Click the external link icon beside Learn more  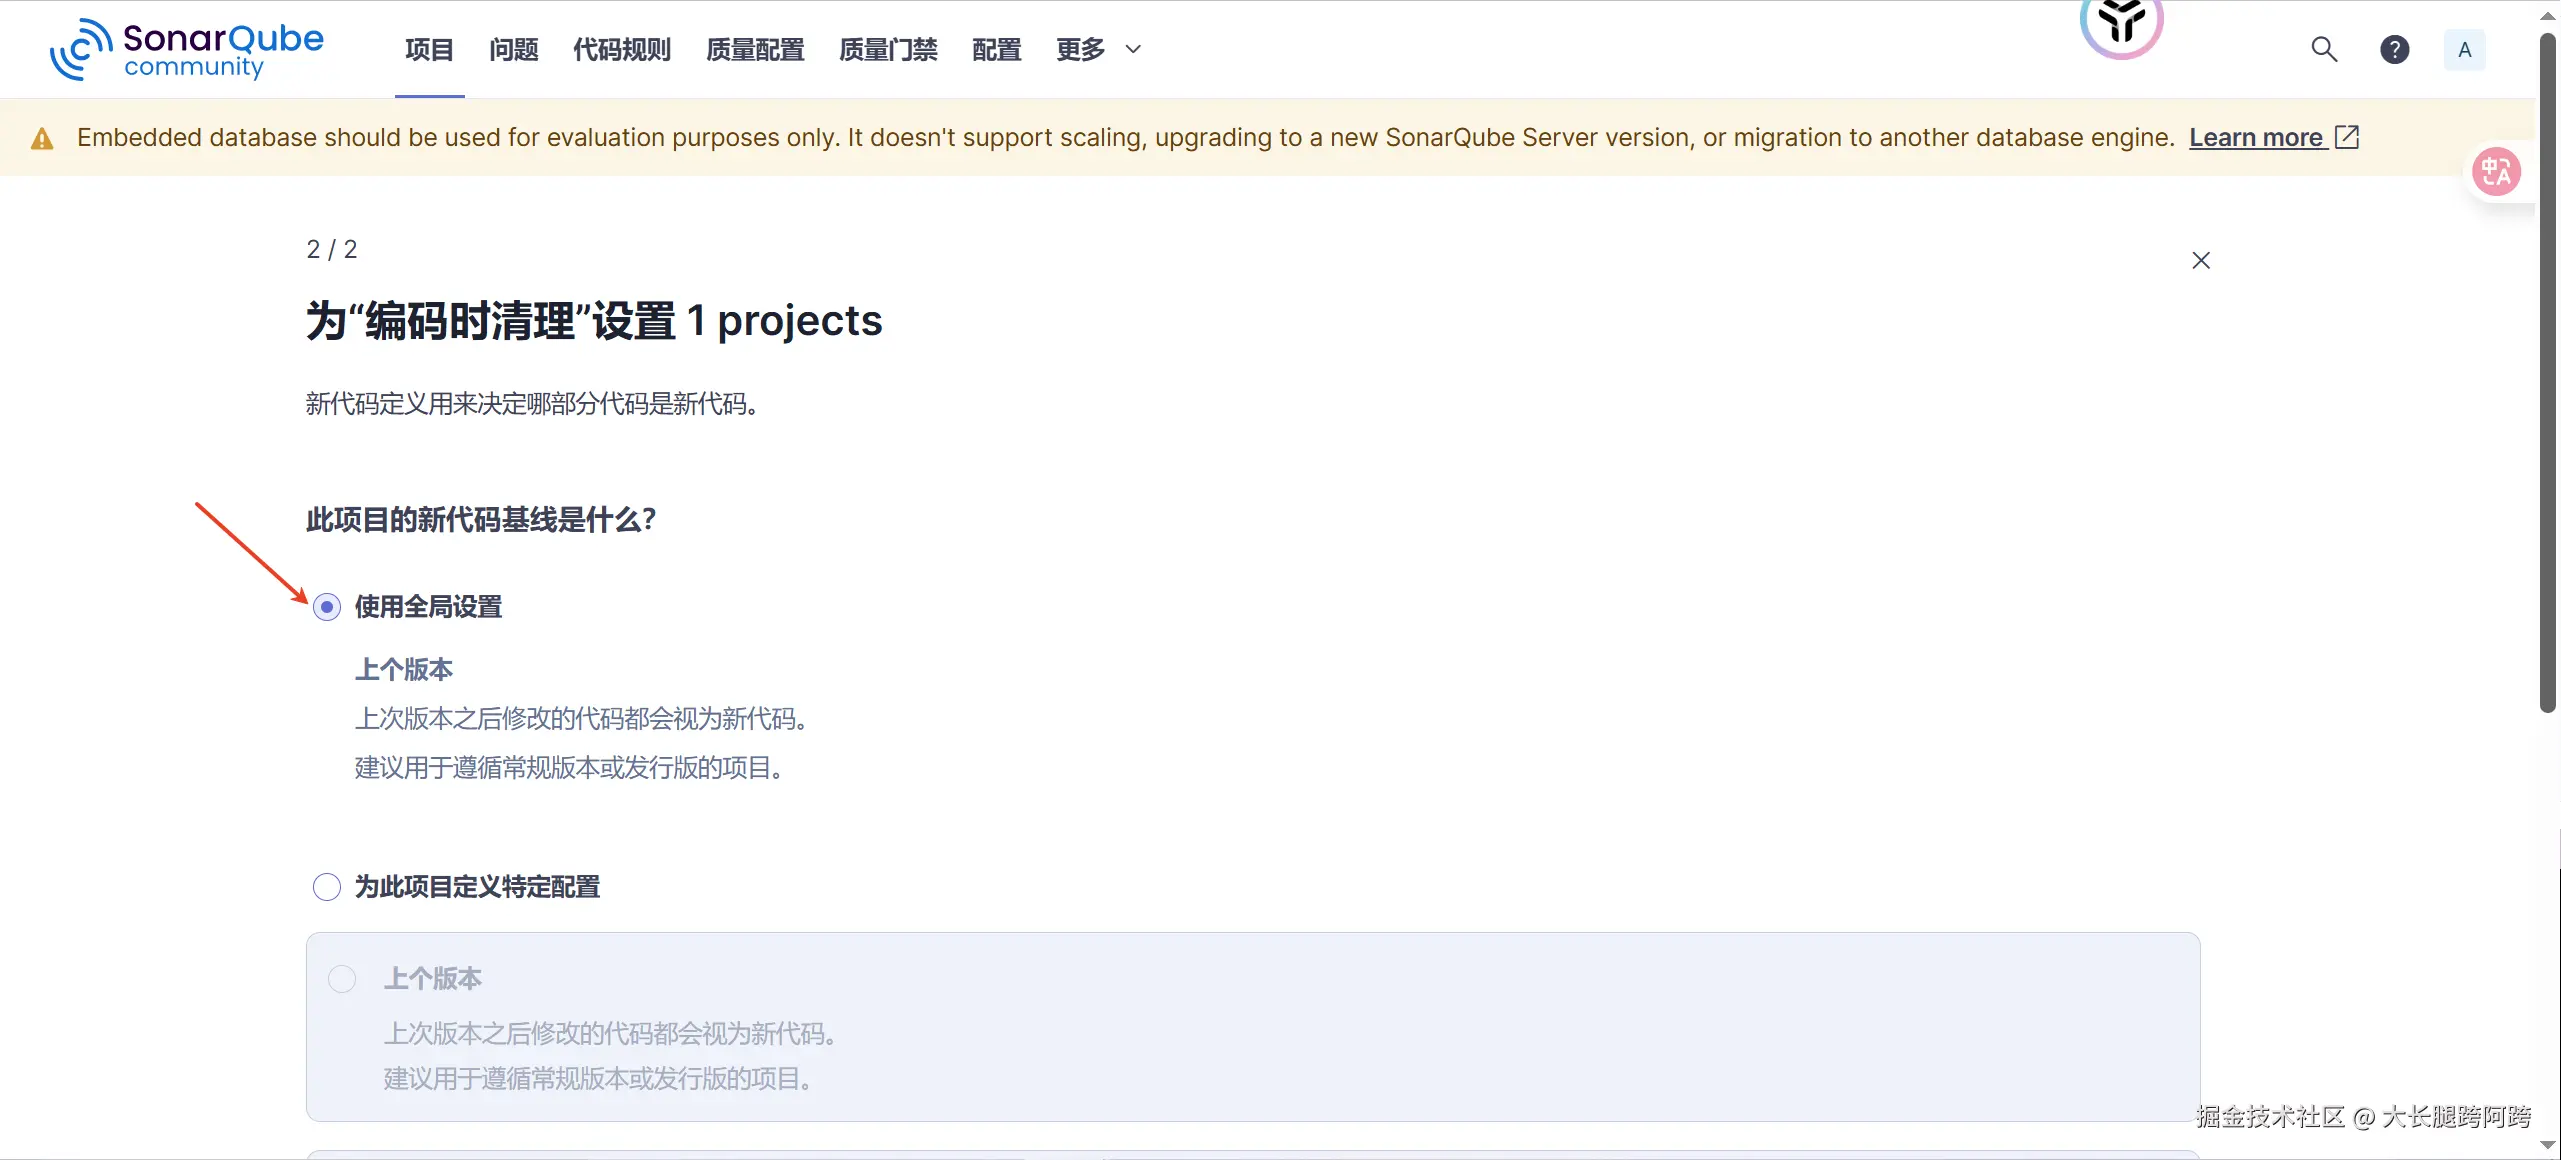pos(2346,137)
